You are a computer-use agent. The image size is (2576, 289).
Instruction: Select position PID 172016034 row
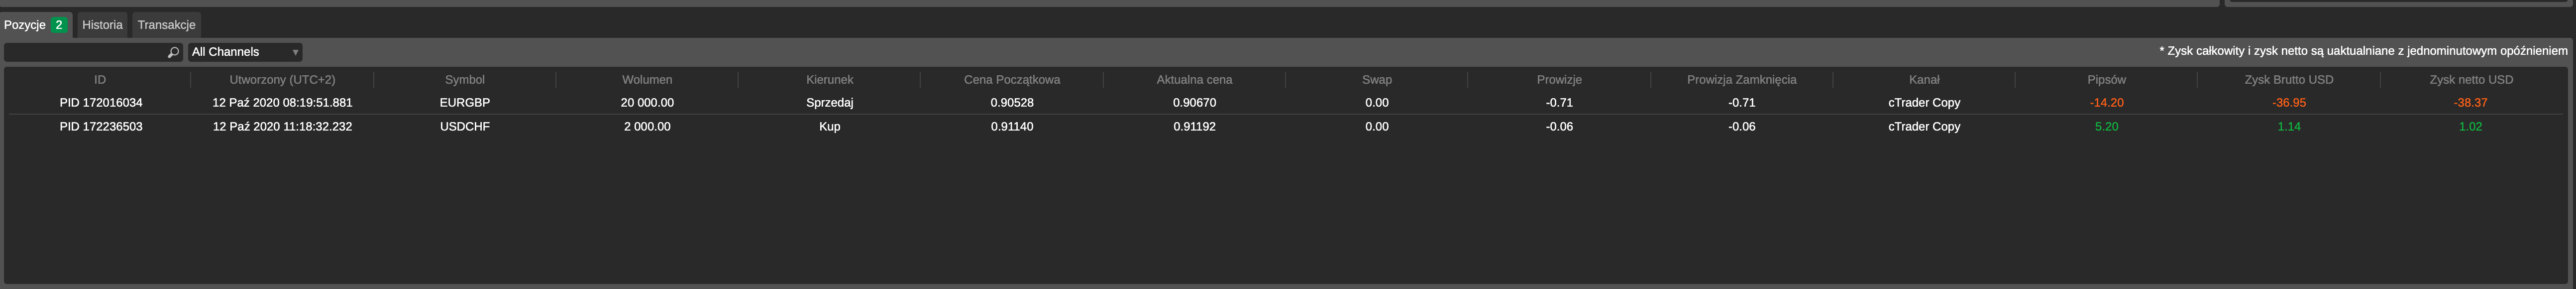pos(1286,102)
